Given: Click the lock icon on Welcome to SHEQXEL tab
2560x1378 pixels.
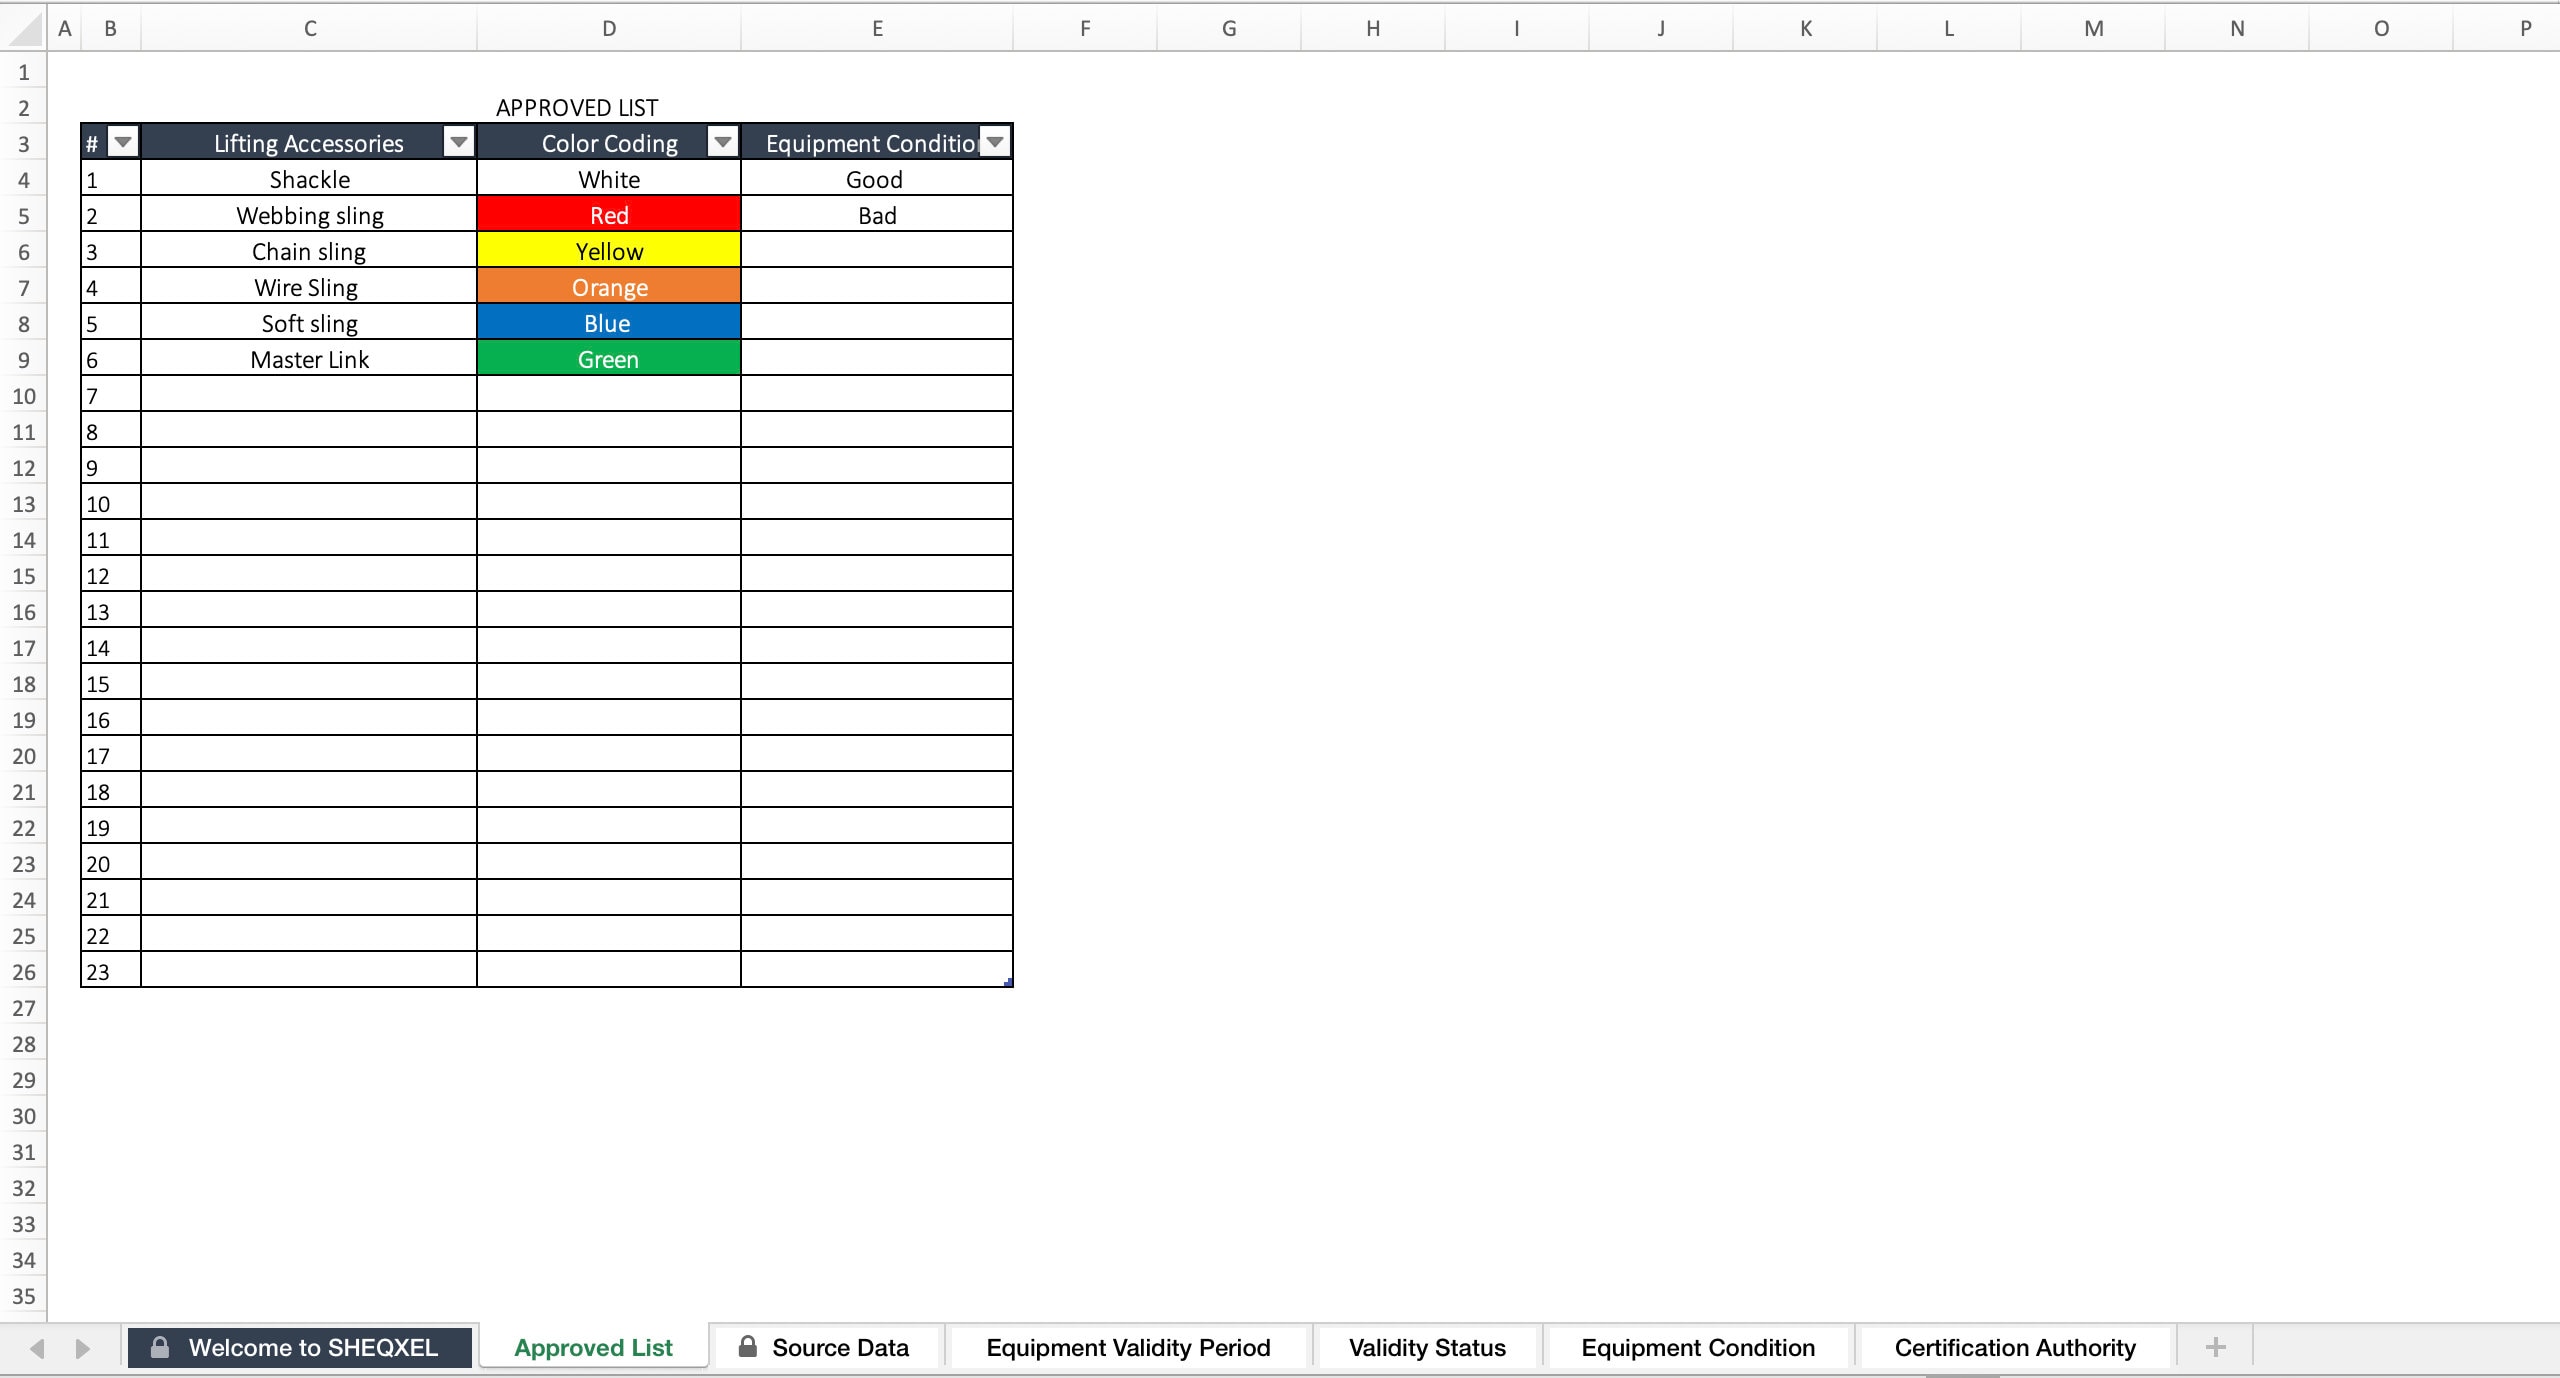Looking at the screenshot, I should 159,1347.
